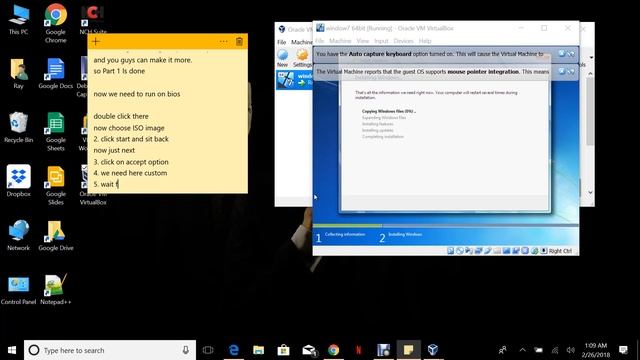
Task: Click the microphone icon in search box
Action: pyautogui.click(x=186, y=350)
